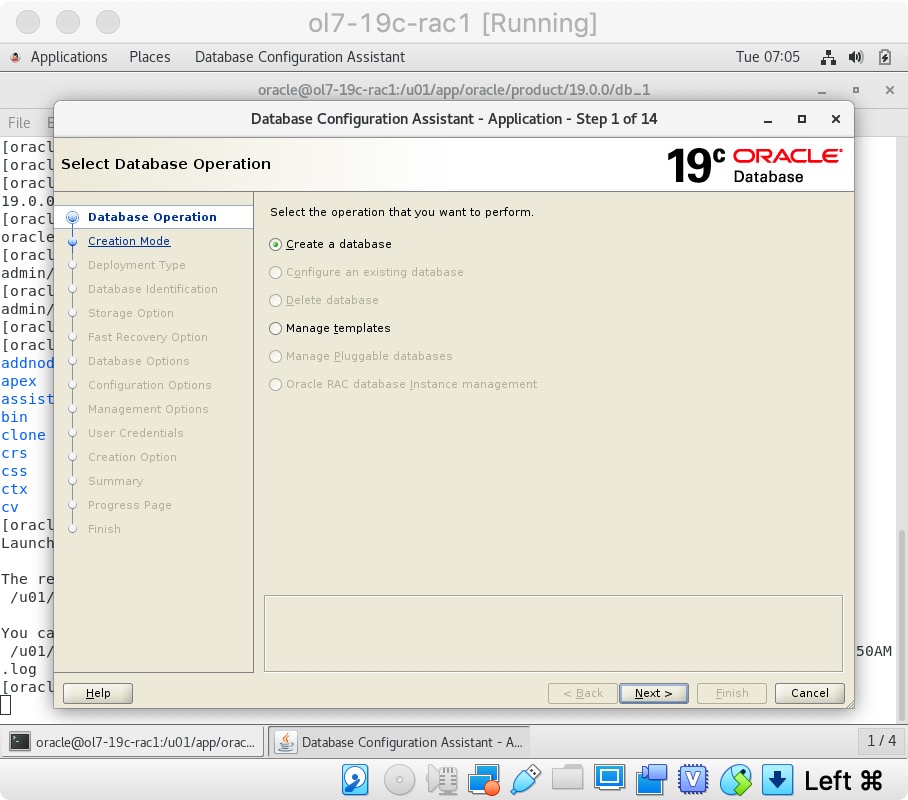This screenshot has height=800, width=908.
Task: Click the VirtualBox shared folders icon
Action: [568, 777]
